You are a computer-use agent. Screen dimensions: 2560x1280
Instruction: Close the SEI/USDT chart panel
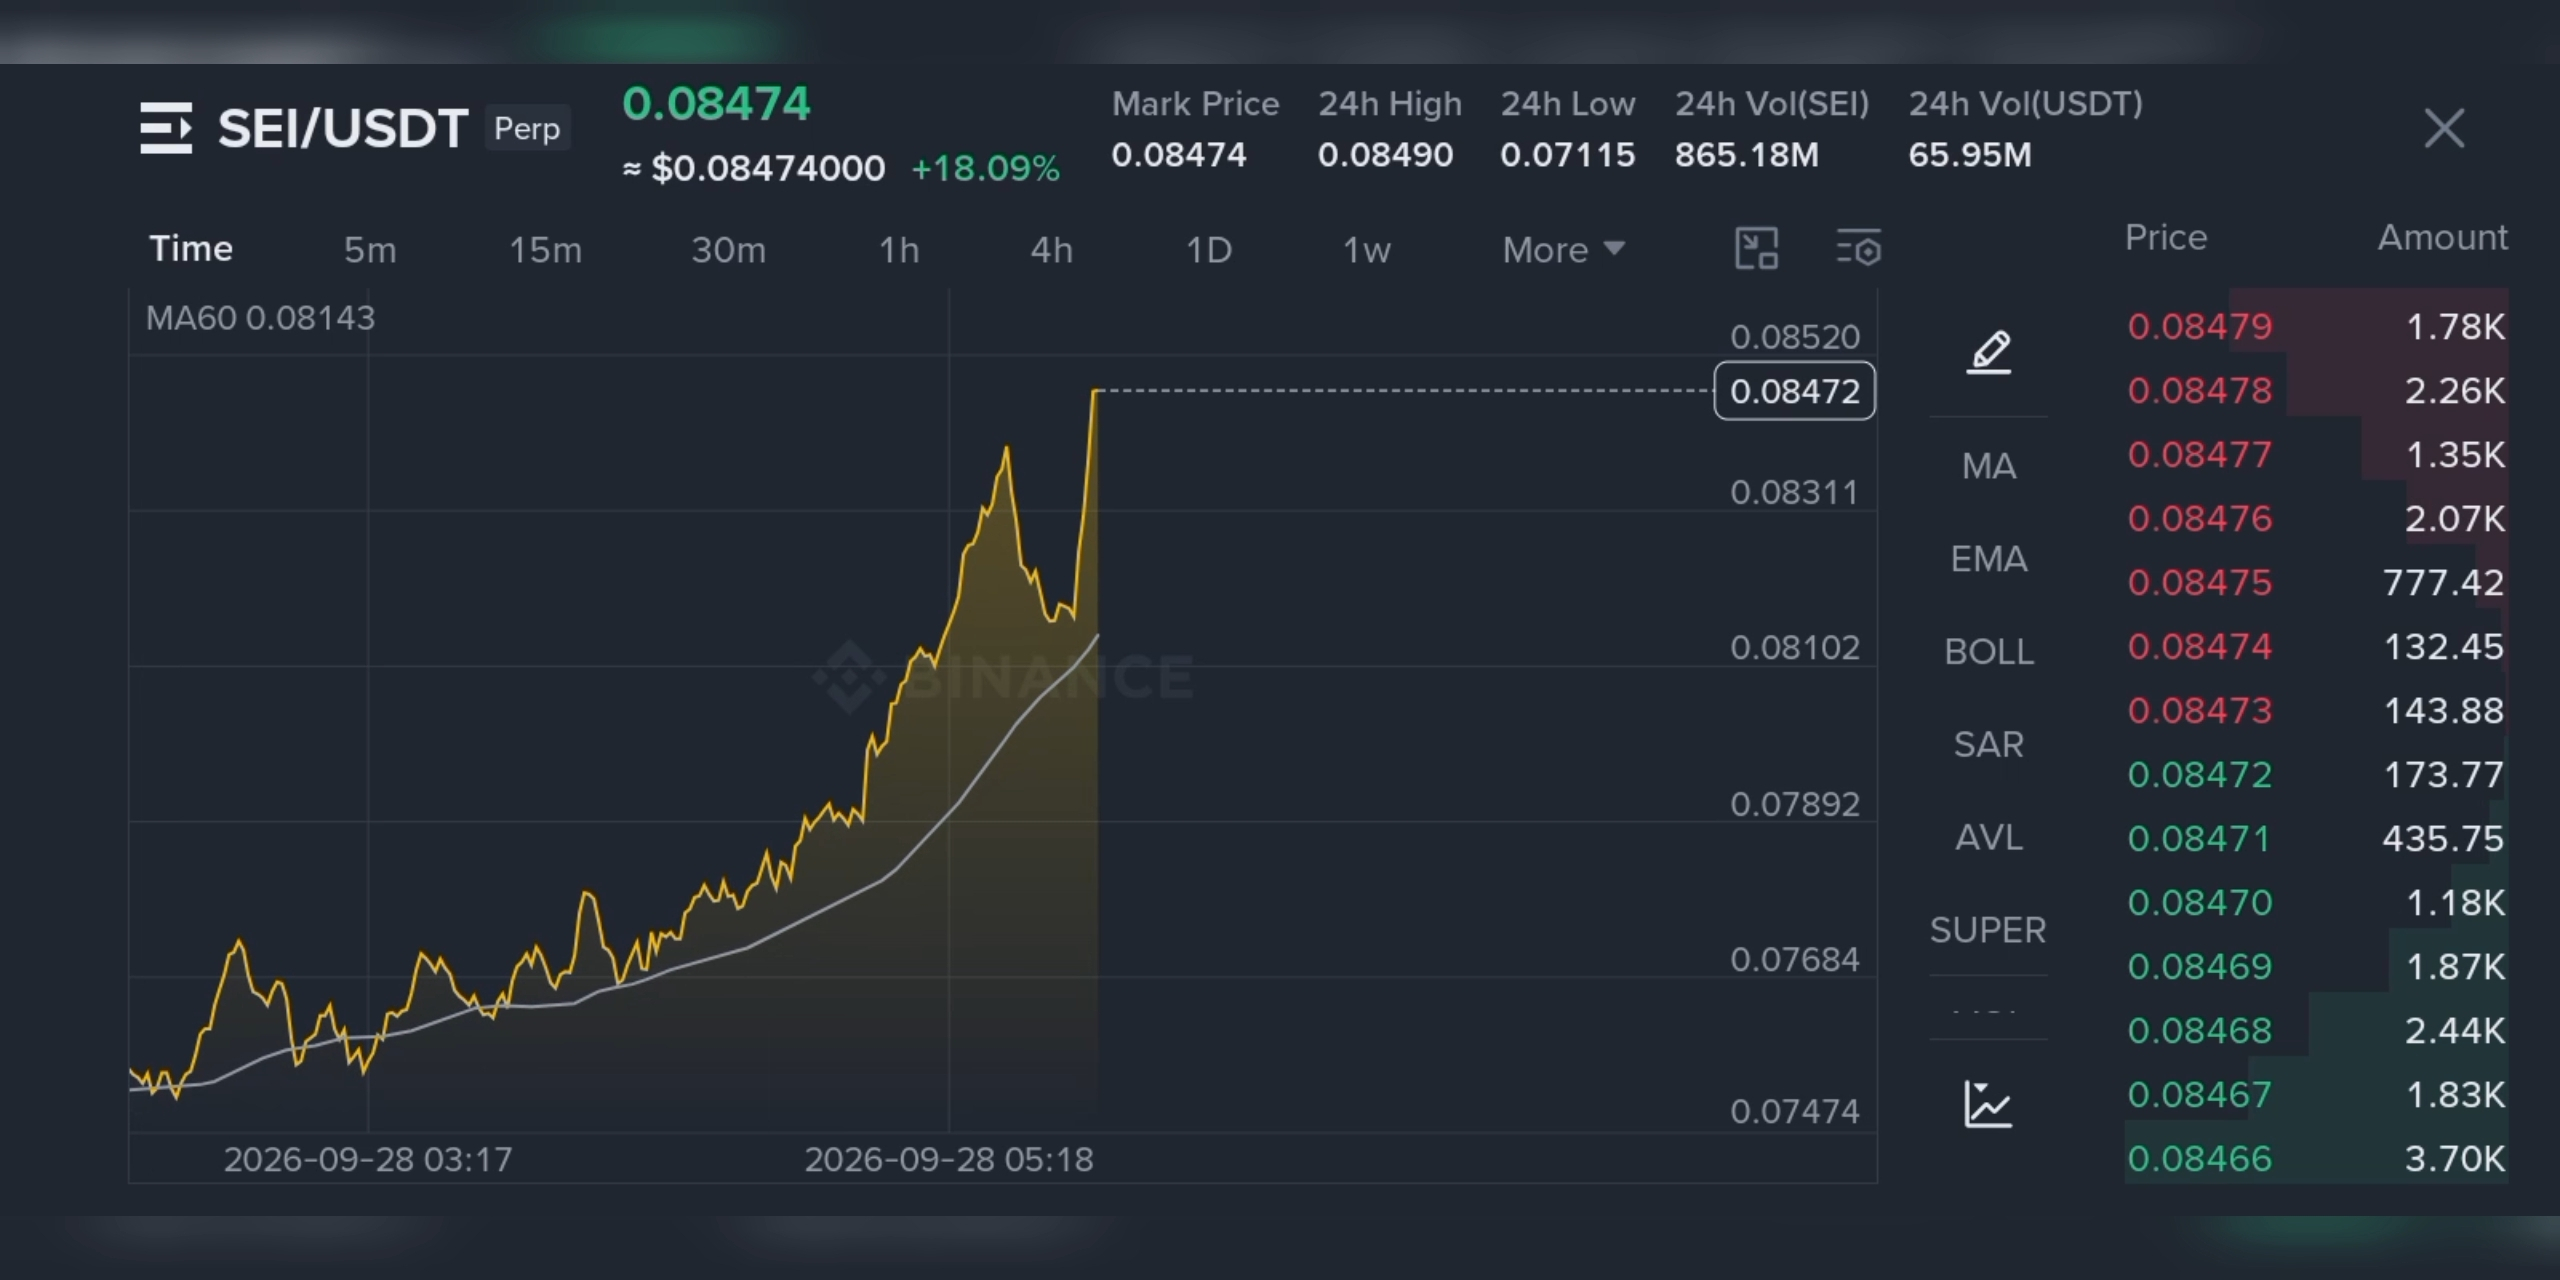[2444, 128]
